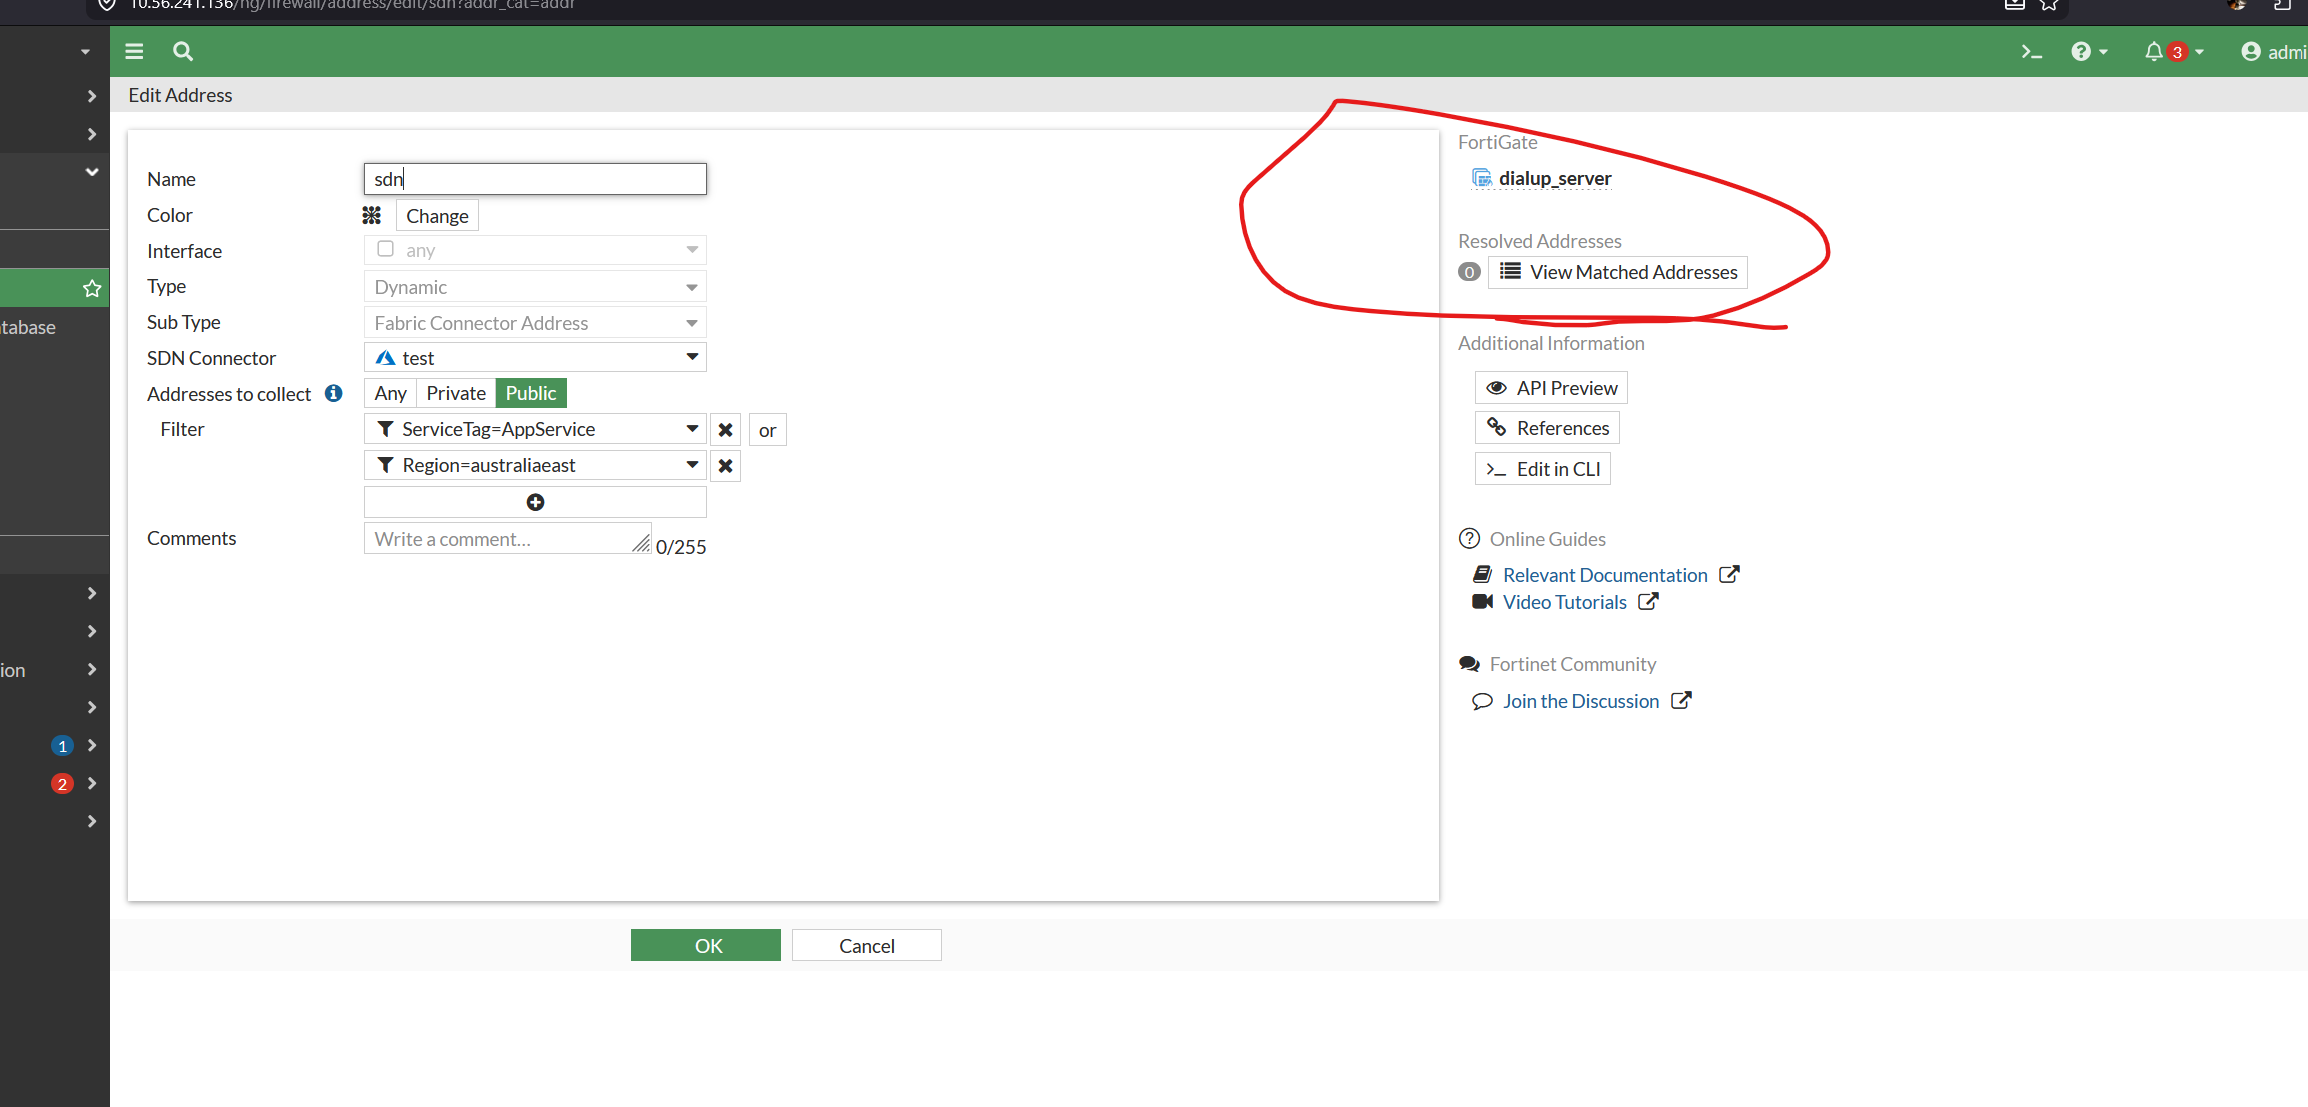Open the Interface dropdown
Viewport: 2308px width, 1107px height.
pyautogui.click(x=535, y=250)
